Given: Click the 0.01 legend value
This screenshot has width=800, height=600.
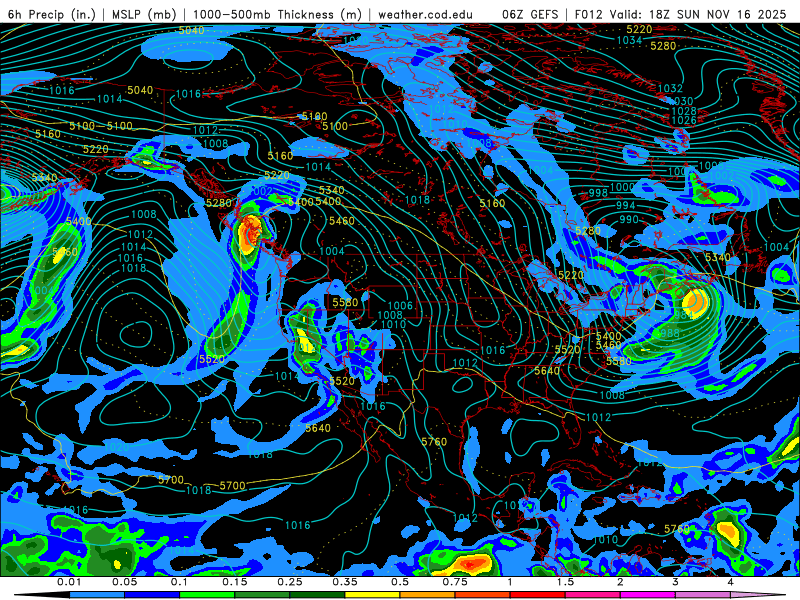Looking at the screenshot, I should (69, 582).
